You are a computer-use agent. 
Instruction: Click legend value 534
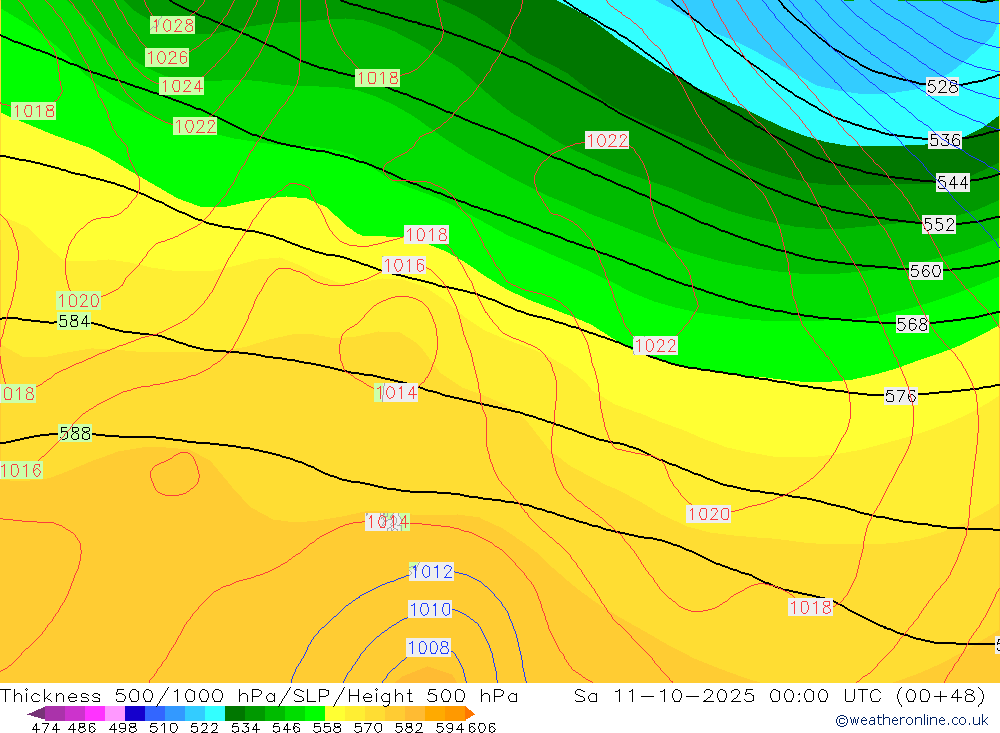(x=245, y=727)
